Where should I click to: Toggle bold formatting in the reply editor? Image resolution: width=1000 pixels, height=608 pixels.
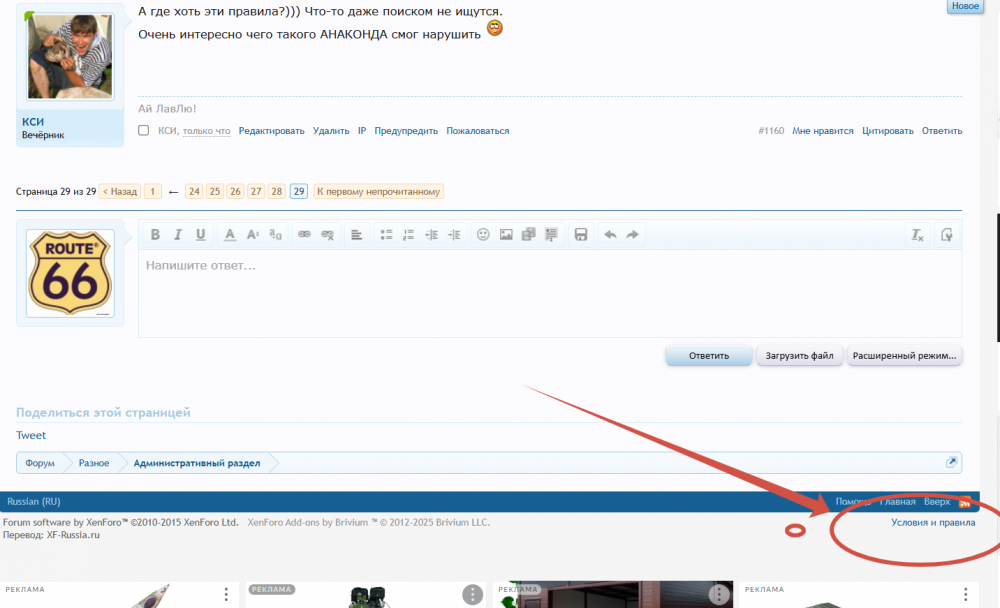pos(155,235)
